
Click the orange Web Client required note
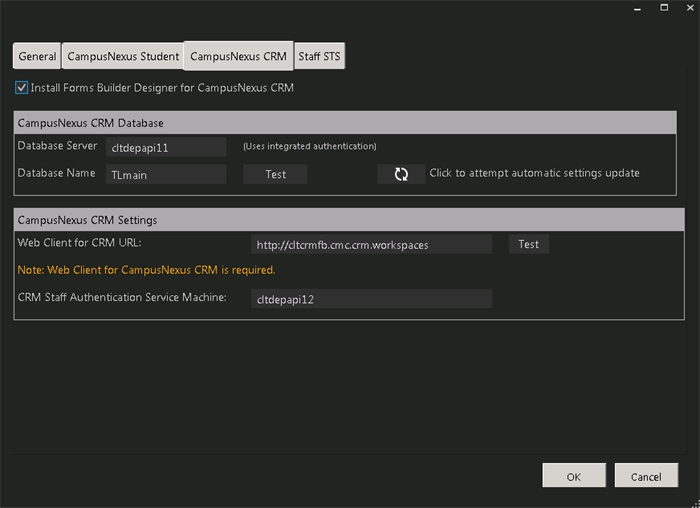146,270
